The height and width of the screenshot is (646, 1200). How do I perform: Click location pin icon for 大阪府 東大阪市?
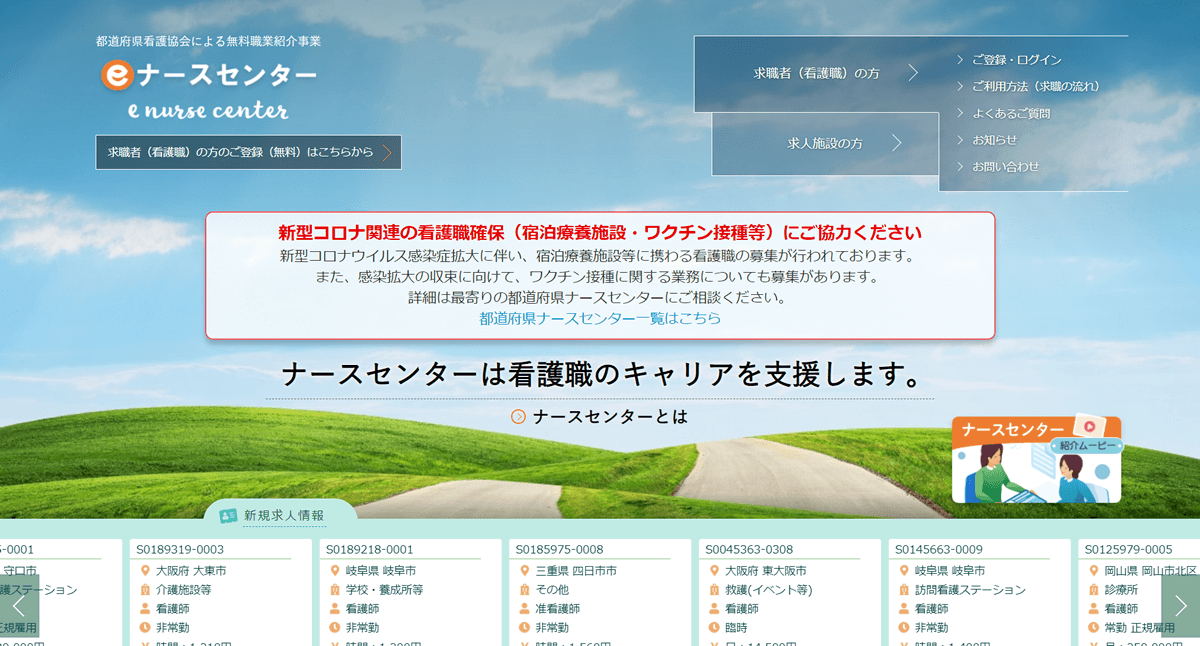coord(715,571)
